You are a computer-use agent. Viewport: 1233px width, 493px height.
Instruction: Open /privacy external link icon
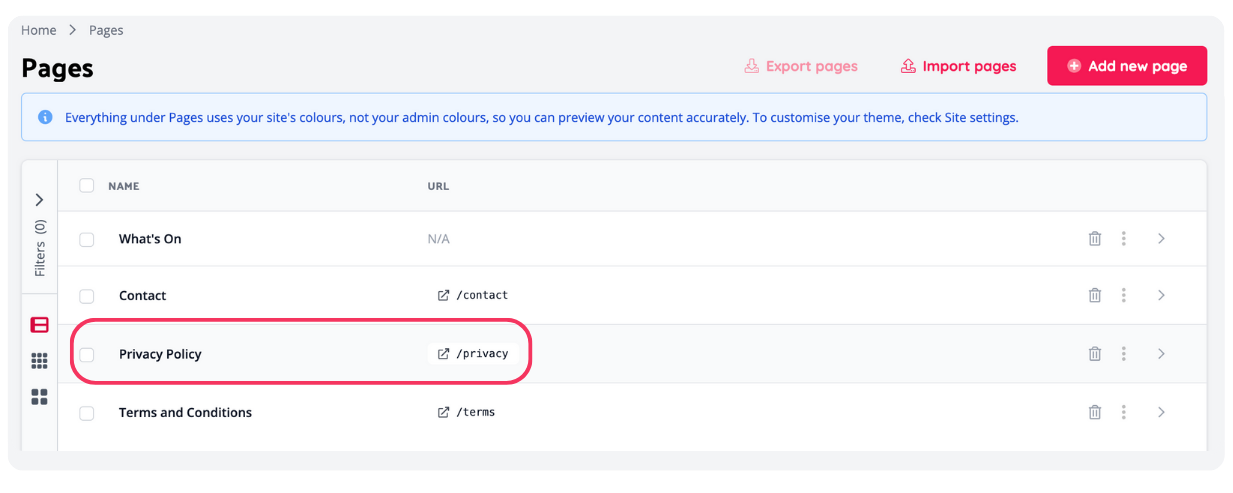click(443, 353)
